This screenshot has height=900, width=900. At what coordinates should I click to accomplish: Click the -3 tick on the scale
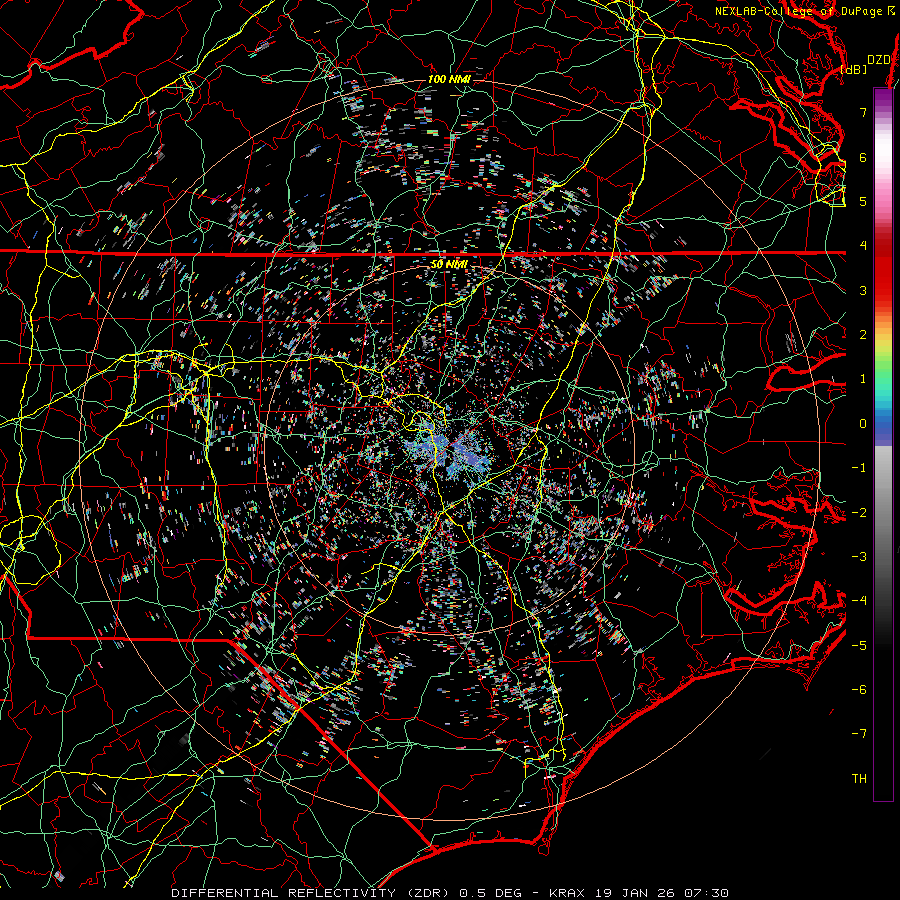pos(859,557)
